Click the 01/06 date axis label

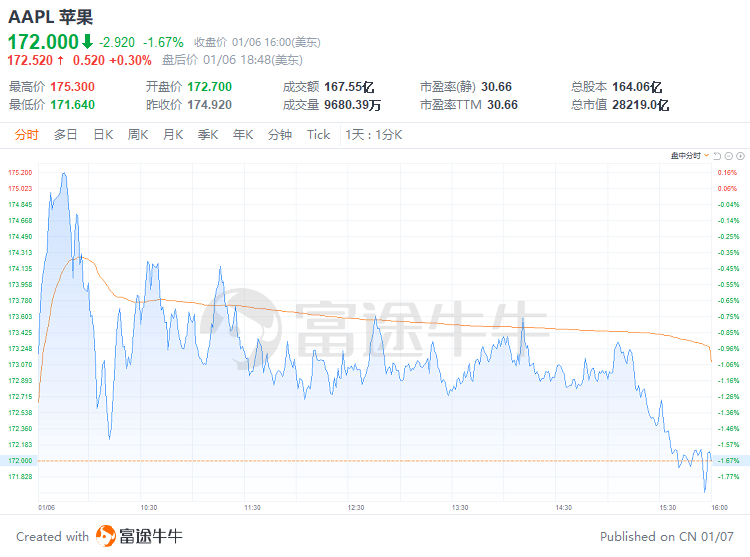pos(46,507)
